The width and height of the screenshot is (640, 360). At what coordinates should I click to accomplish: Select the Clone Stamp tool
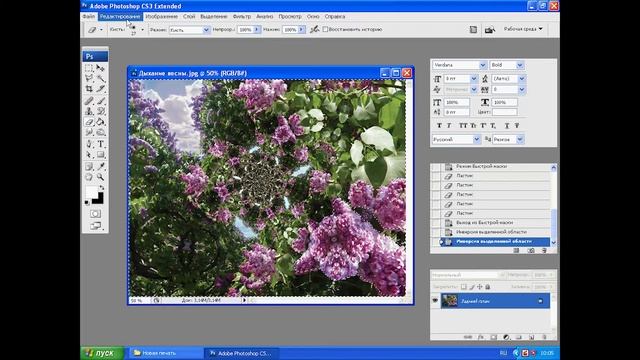click(x=89, y=111)
